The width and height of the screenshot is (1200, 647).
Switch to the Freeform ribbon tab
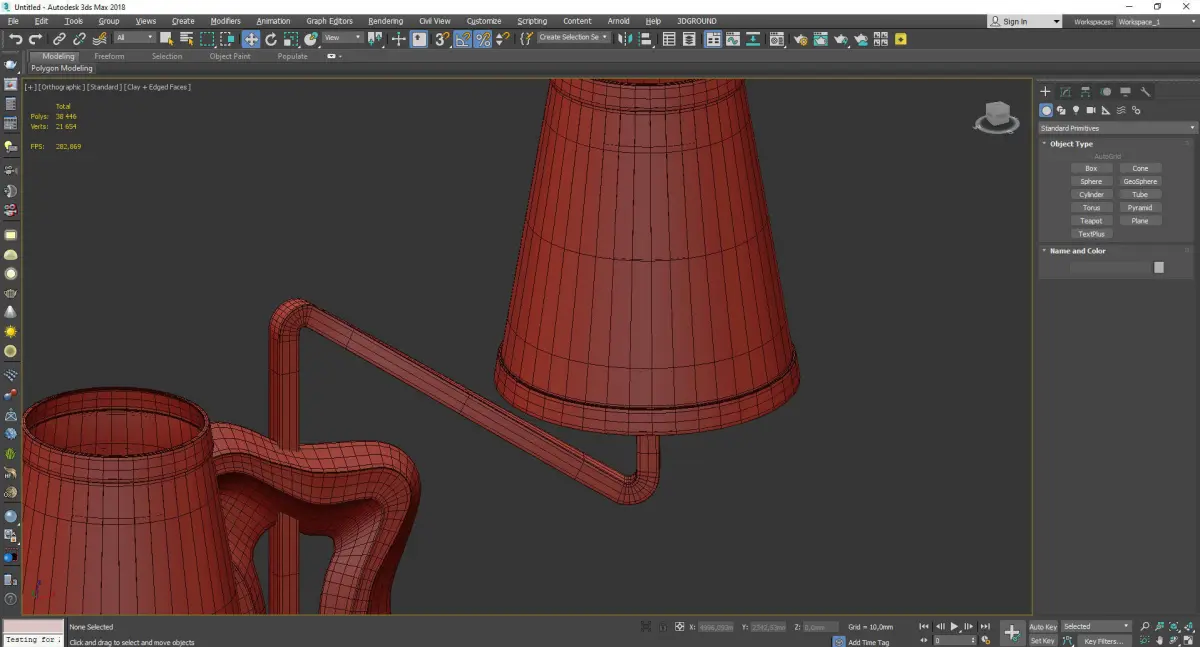coord(109,57)
